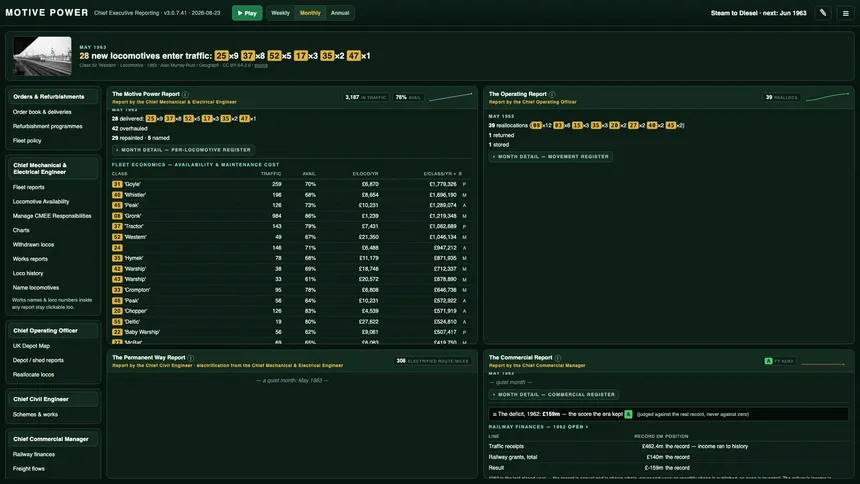Click class 42 badge in Warship row
The height and width of the screenshot is (484, 860).
(117, 269)
